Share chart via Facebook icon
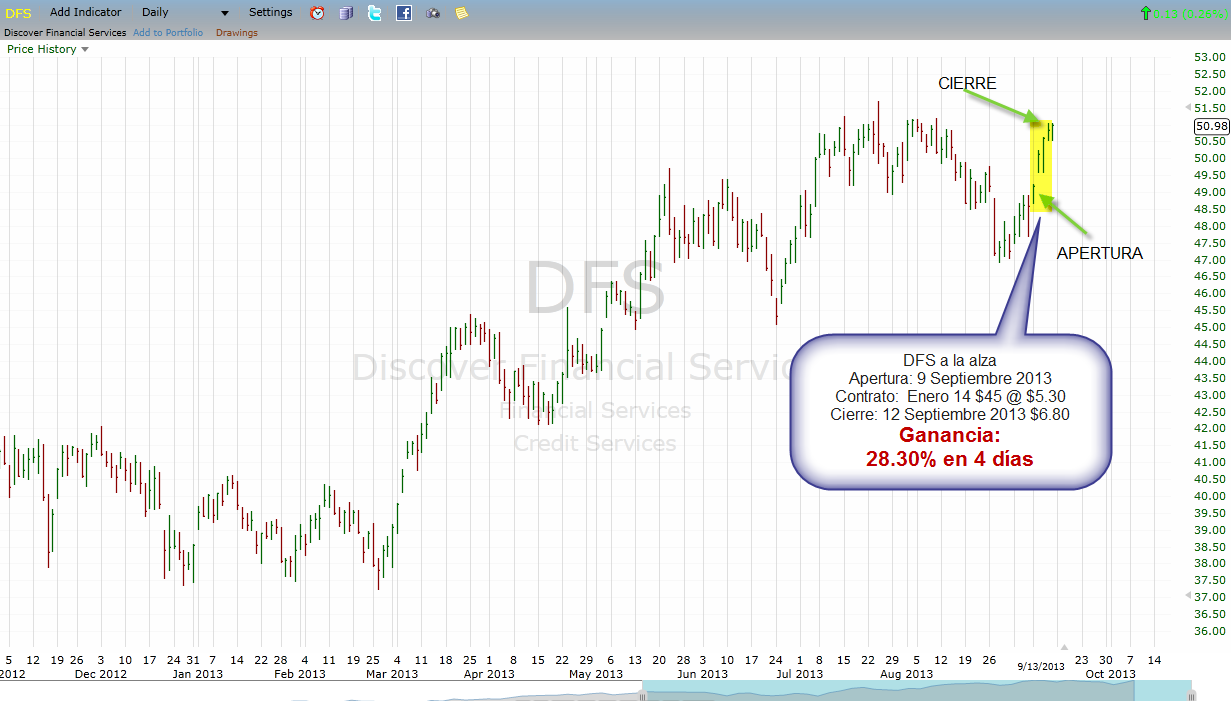 pyautogui.click(x=404, y=13)
